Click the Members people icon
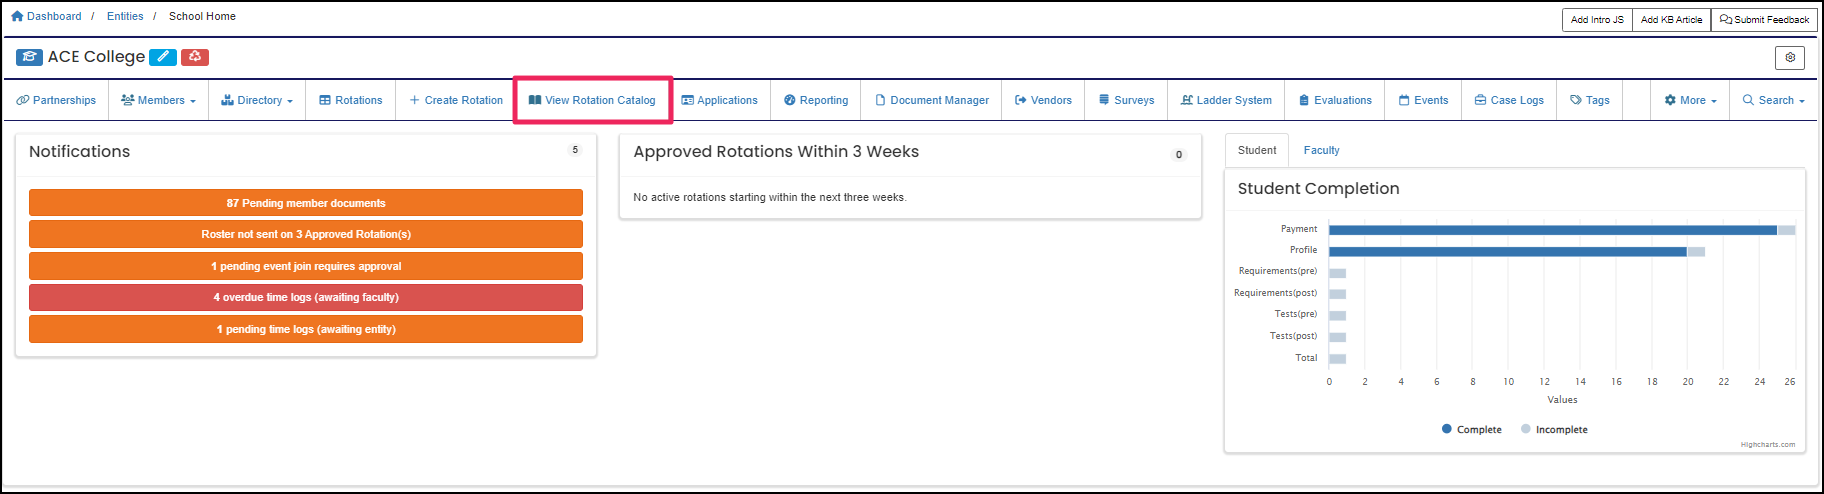Screen dimensions: 1824x494 coord(127,100)
